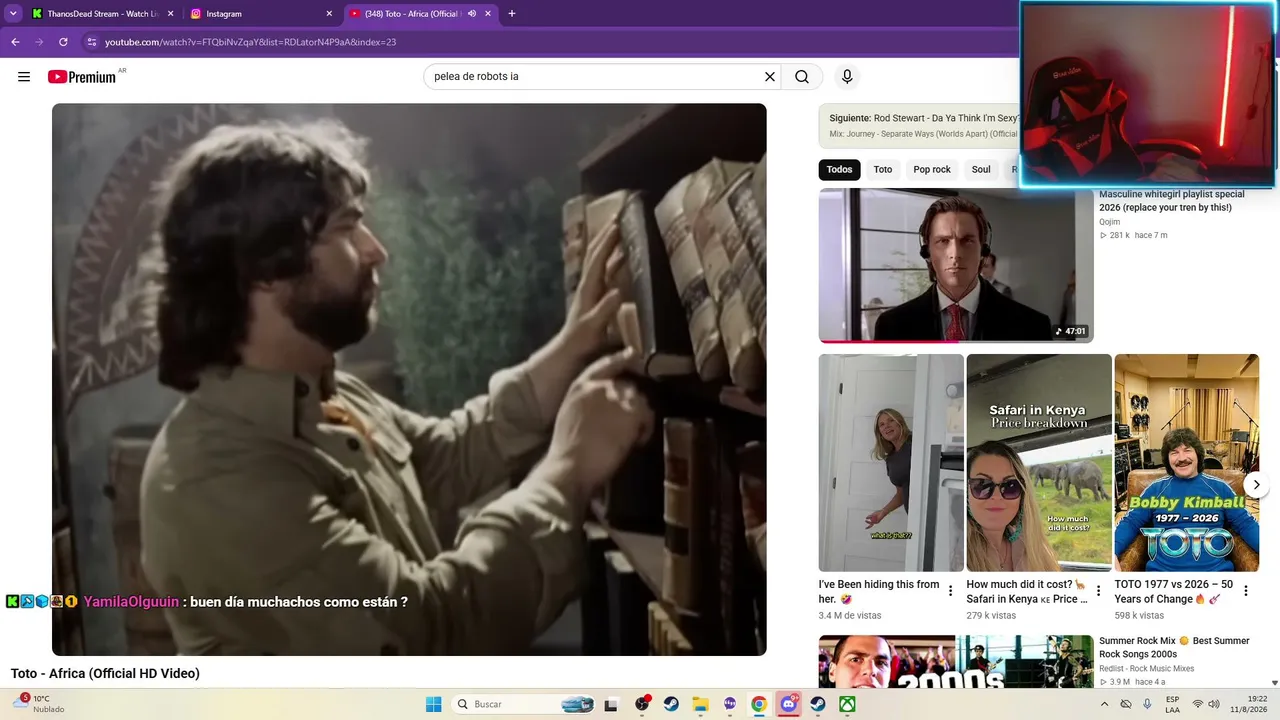Open the volume tray icon
This screenshot has height=720, width=1280.
[x=1214, y=704]
